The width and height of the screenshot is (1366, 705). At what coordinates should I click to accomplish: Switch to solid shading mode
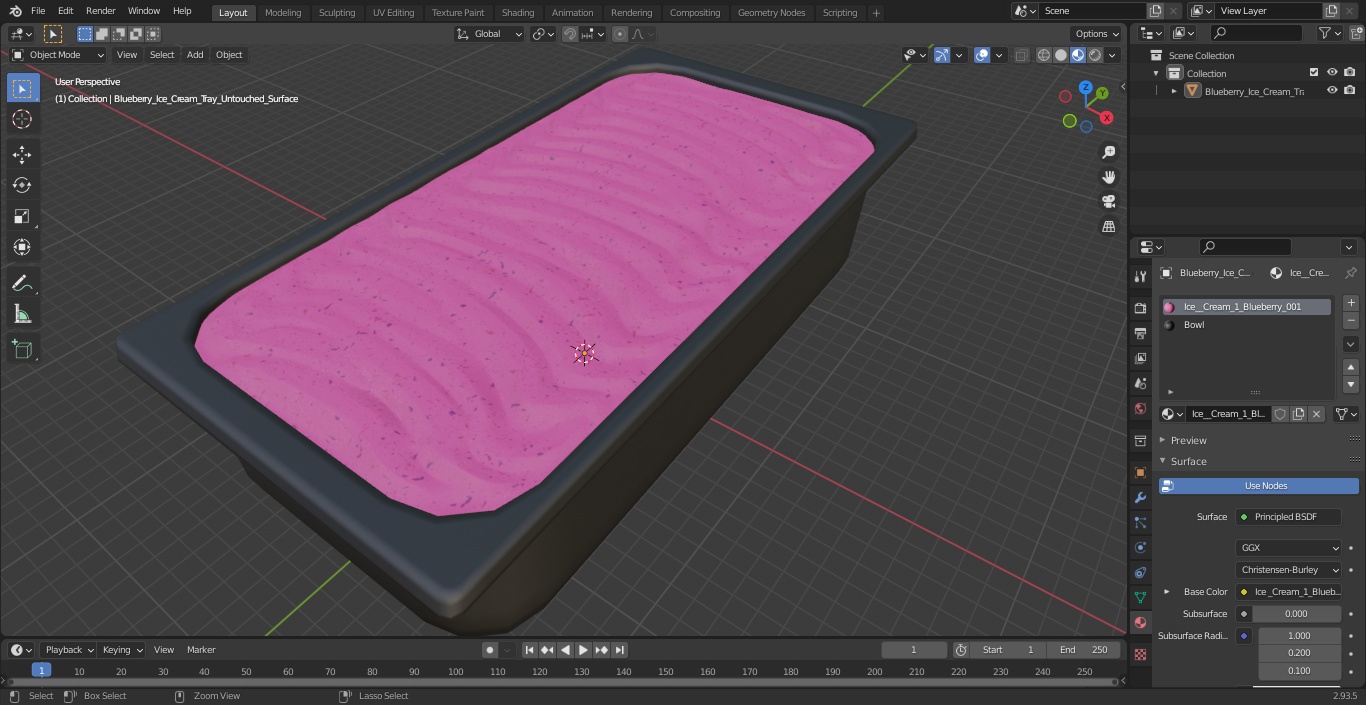[x=1061, y=55]
